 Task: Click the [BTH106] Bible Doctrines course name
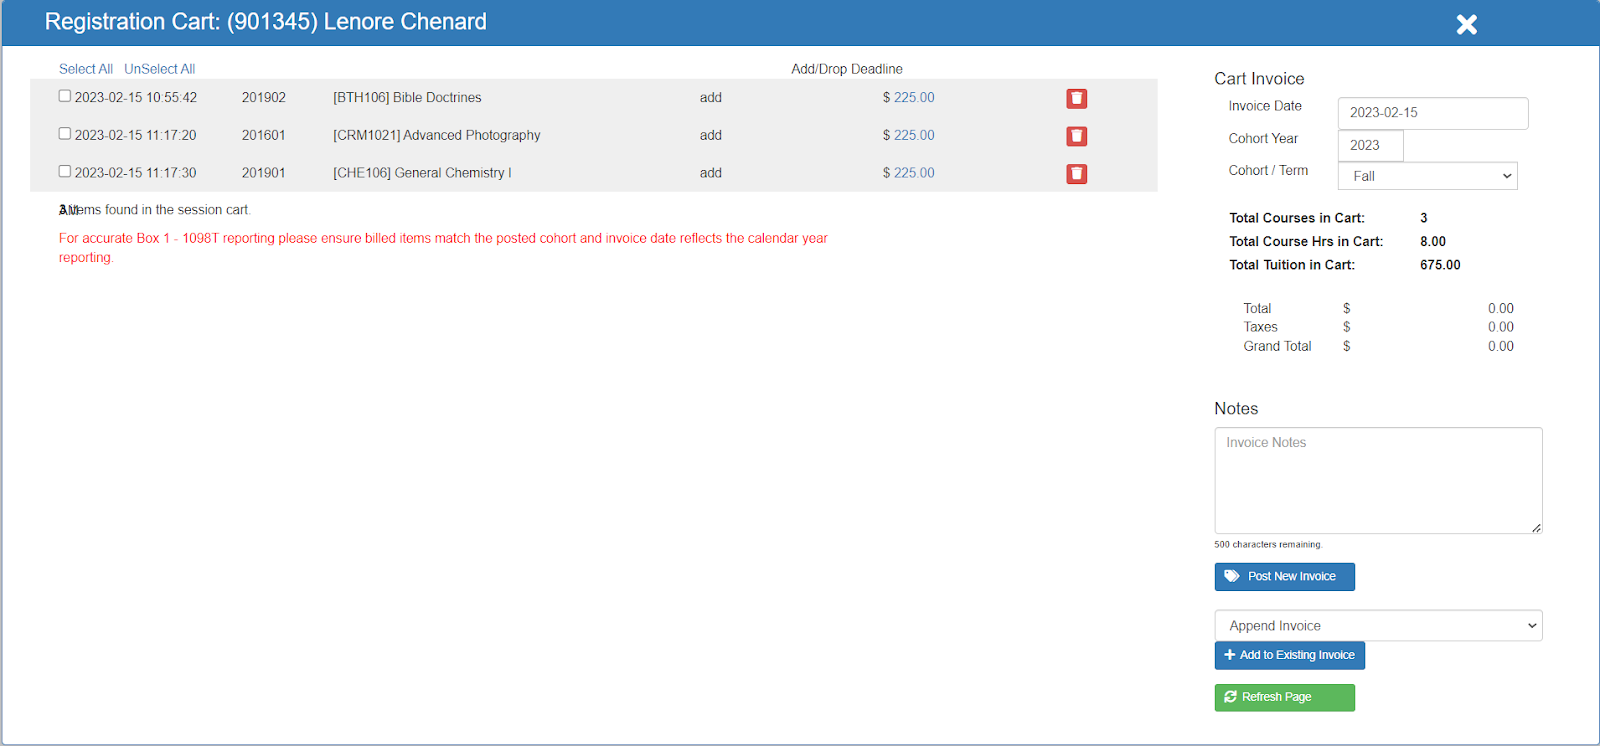(407, 98)
